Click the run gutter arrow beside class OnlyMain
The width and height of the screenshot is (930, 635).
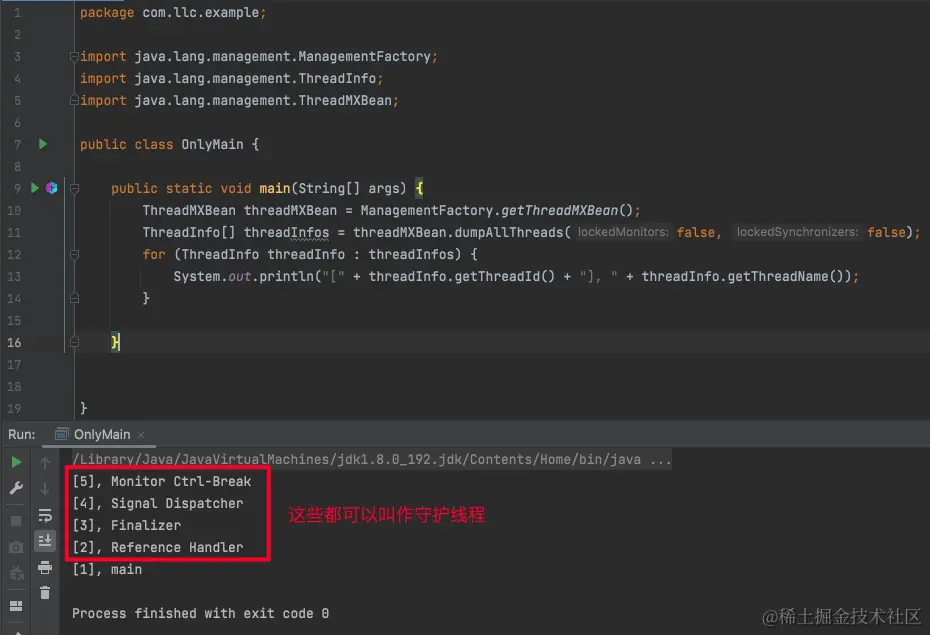pos(43,144)
